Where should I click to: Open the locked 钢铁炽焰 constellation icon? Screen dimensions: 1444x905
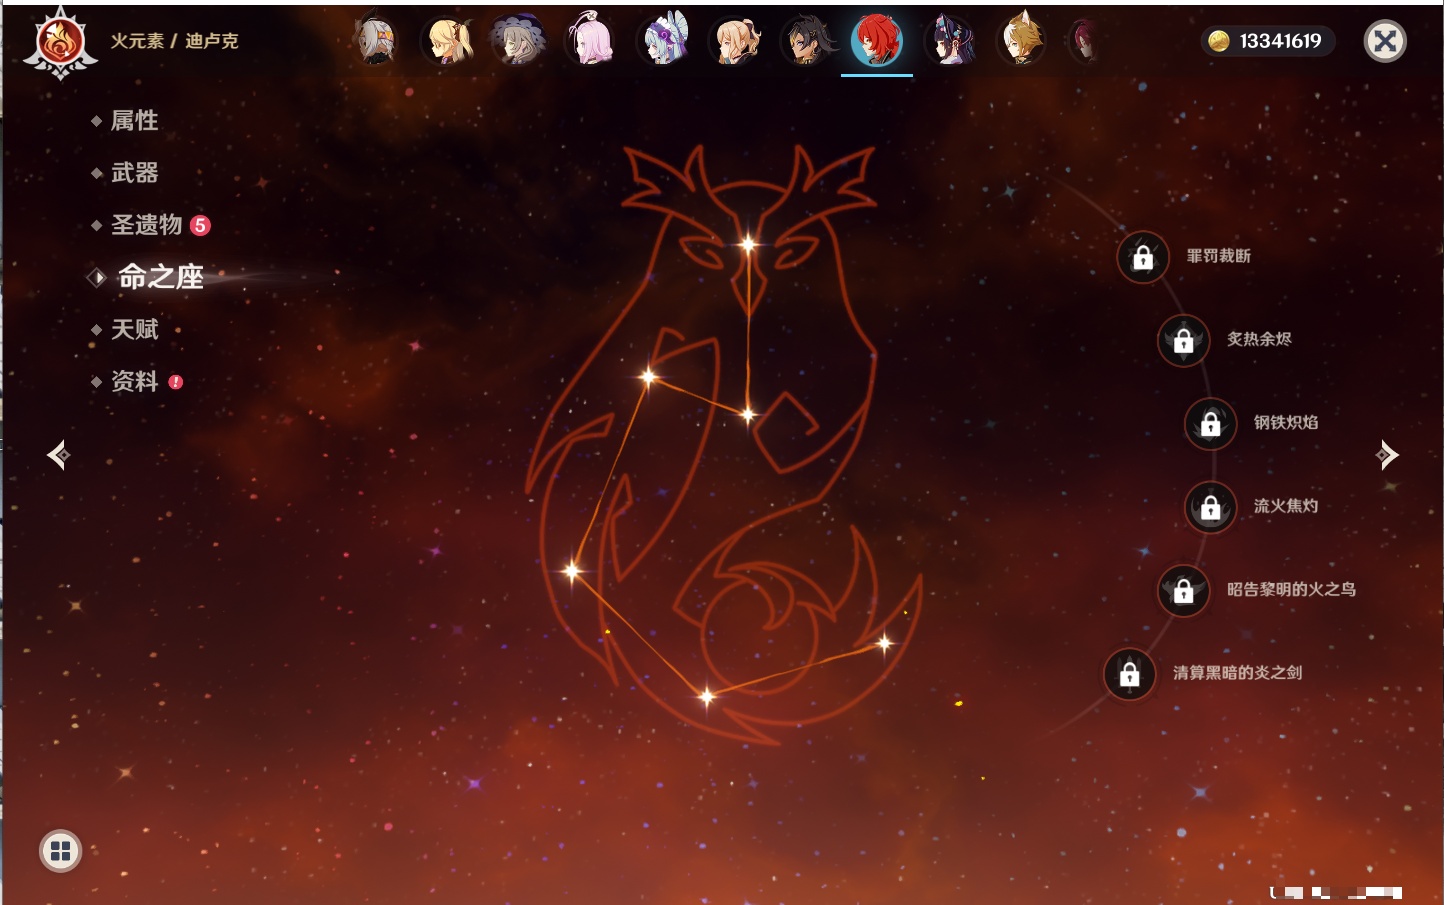pyautogui.click(x=1211, y=423)
